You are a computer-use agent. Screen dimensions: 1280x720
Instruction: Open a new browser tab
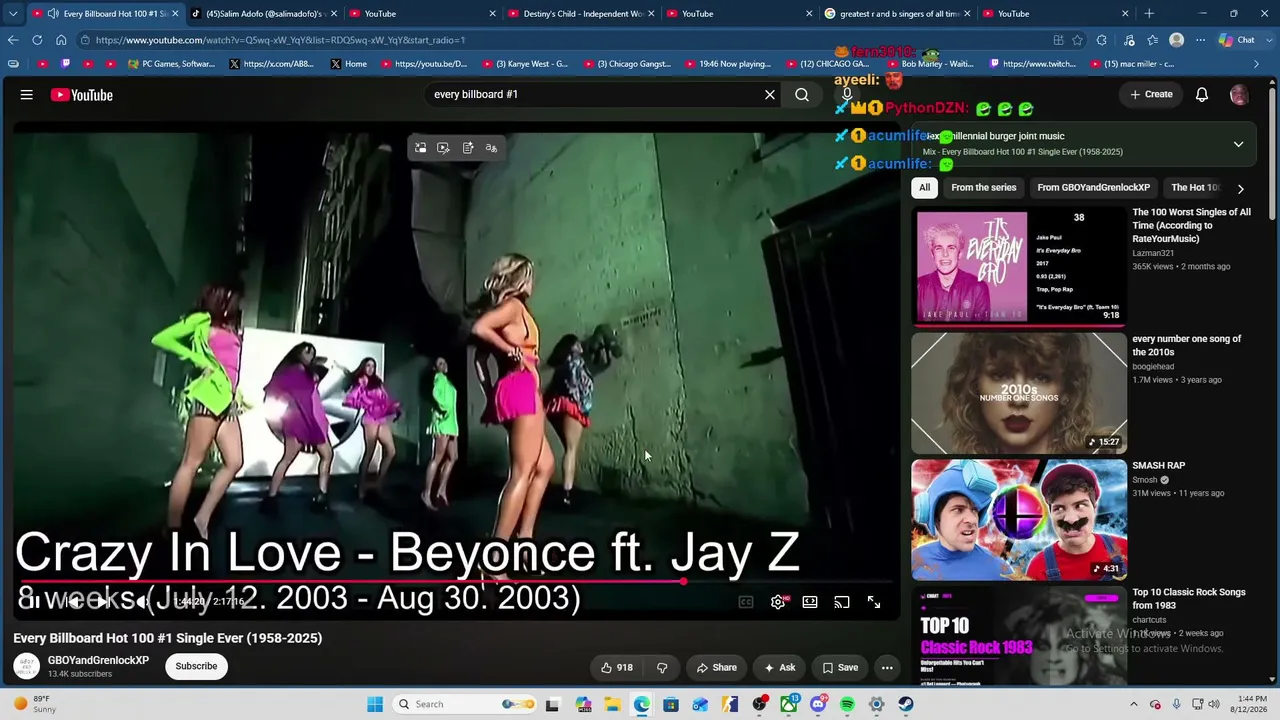click(1149, 14)
